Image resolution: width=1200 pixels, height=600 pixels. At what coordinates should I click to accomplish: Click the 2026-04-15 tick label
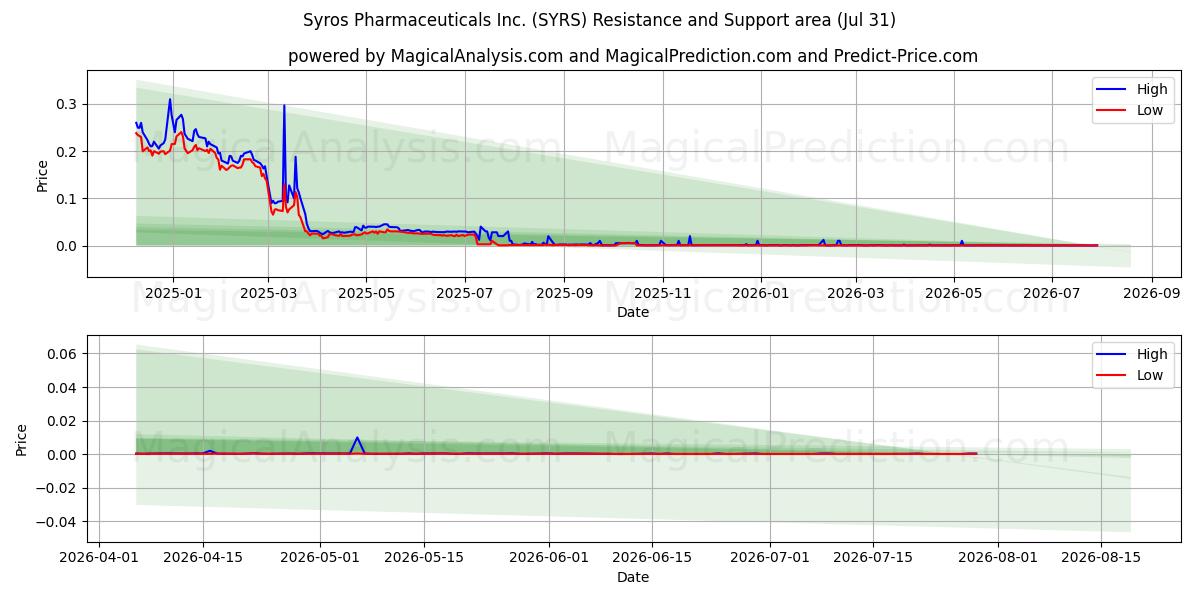tap(203, 558)
